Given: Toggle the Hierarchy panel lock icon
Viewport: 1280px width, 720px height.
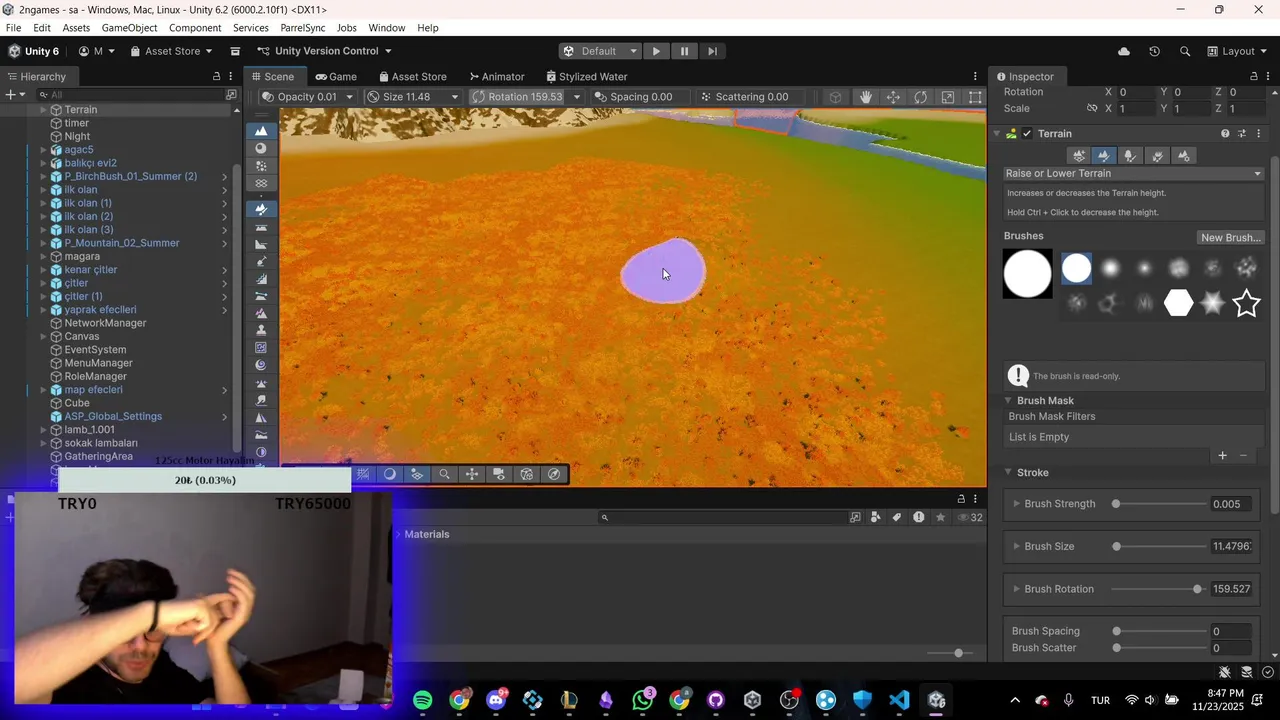Looking at the screenshot, I should tap(216, 76).
